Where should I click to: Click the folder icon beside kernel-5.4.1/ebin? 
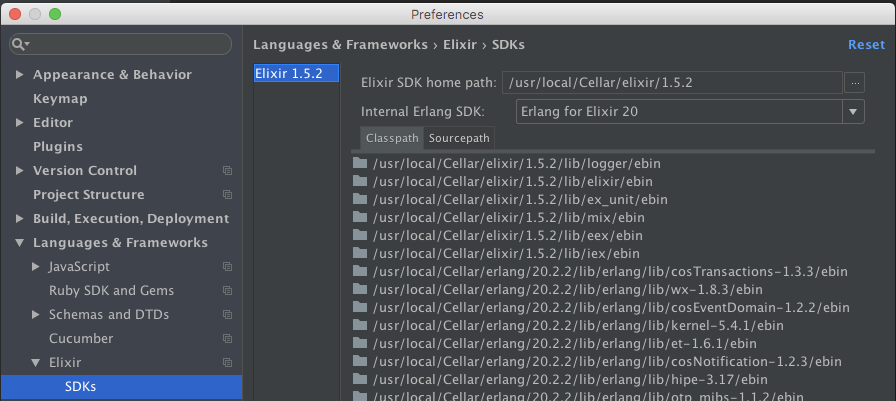tap(359, 326)
